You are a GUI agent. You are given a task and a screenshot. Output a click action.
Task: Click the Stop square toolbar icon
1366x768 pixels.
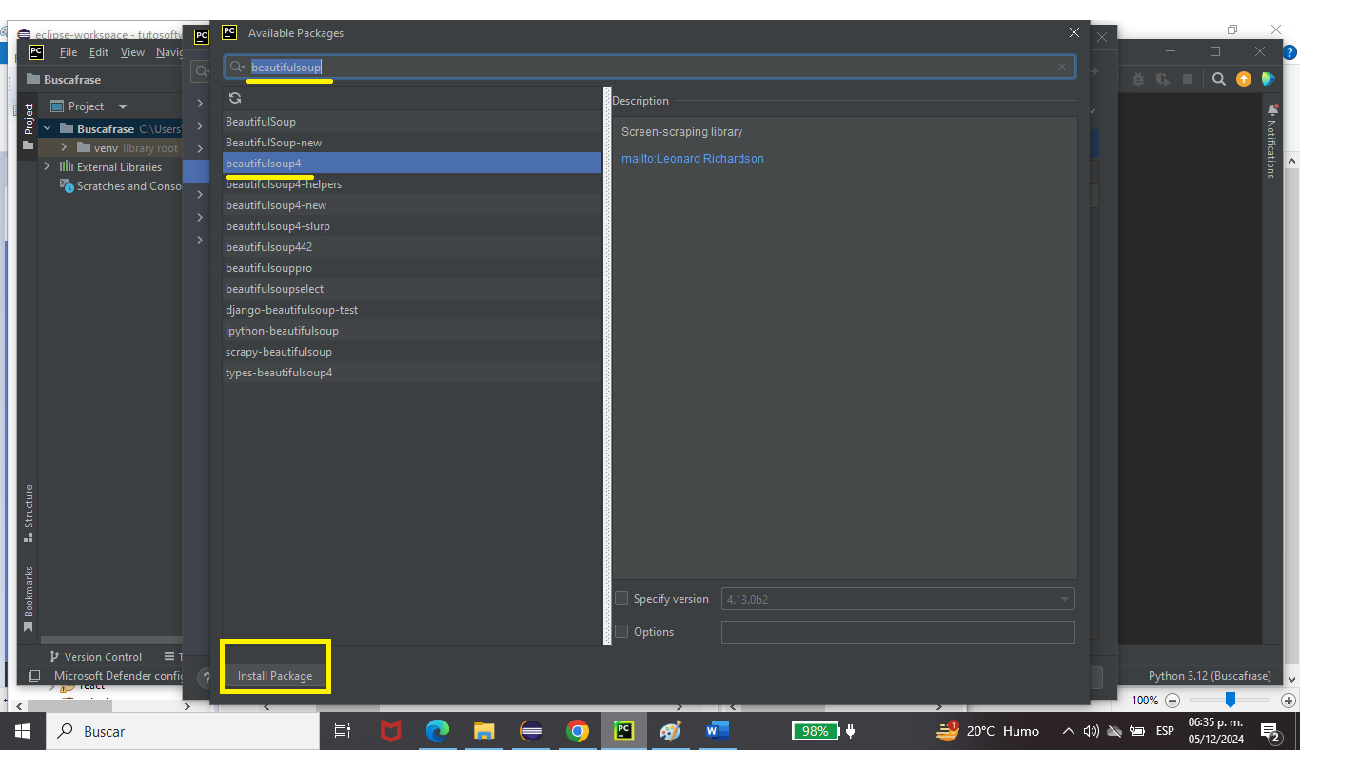(1187, 79)
